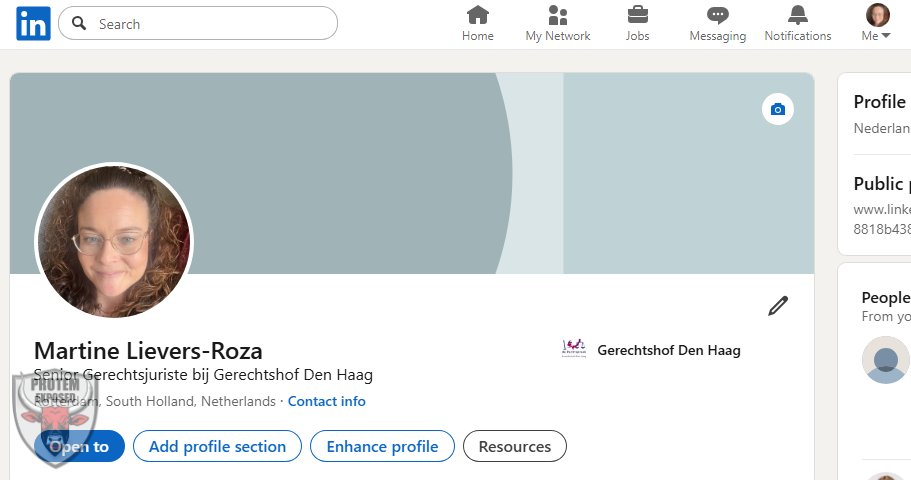Click the LinkedIn logo icon
The height and width of the screenshot is (480, 911).
click(x=33, y=24)
